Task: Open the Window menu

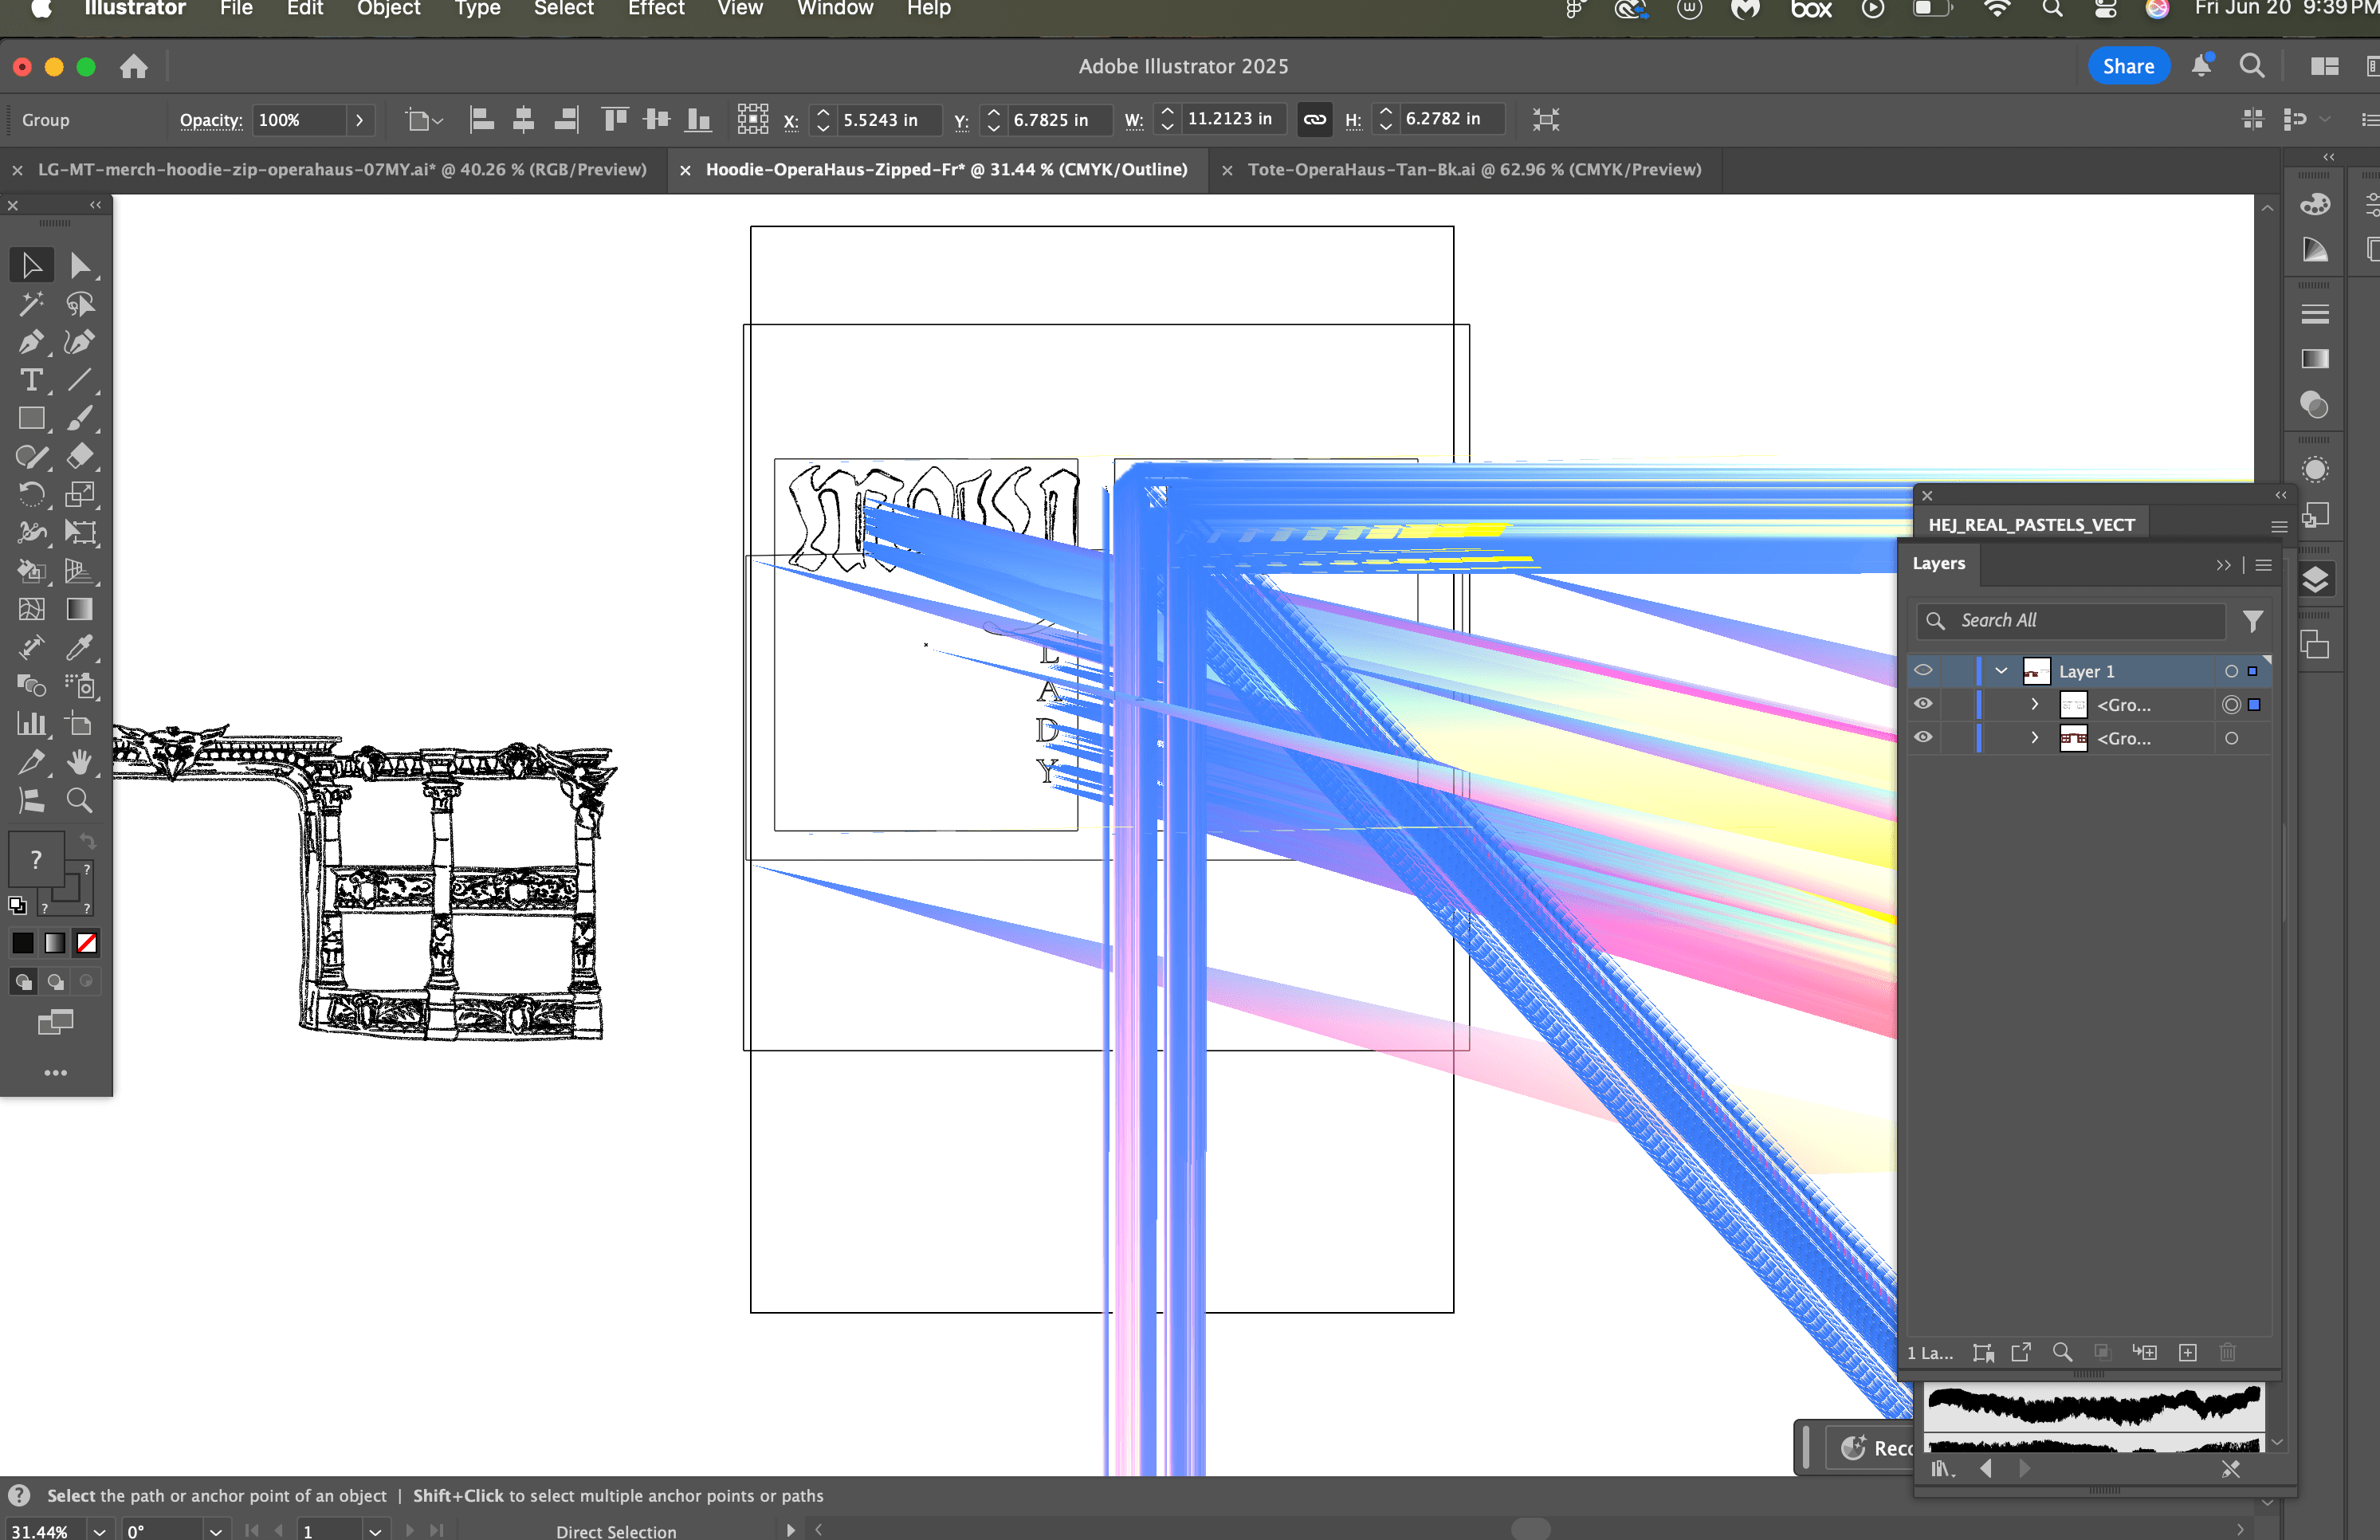Action: pyautogui.click(x=835, y=9)
